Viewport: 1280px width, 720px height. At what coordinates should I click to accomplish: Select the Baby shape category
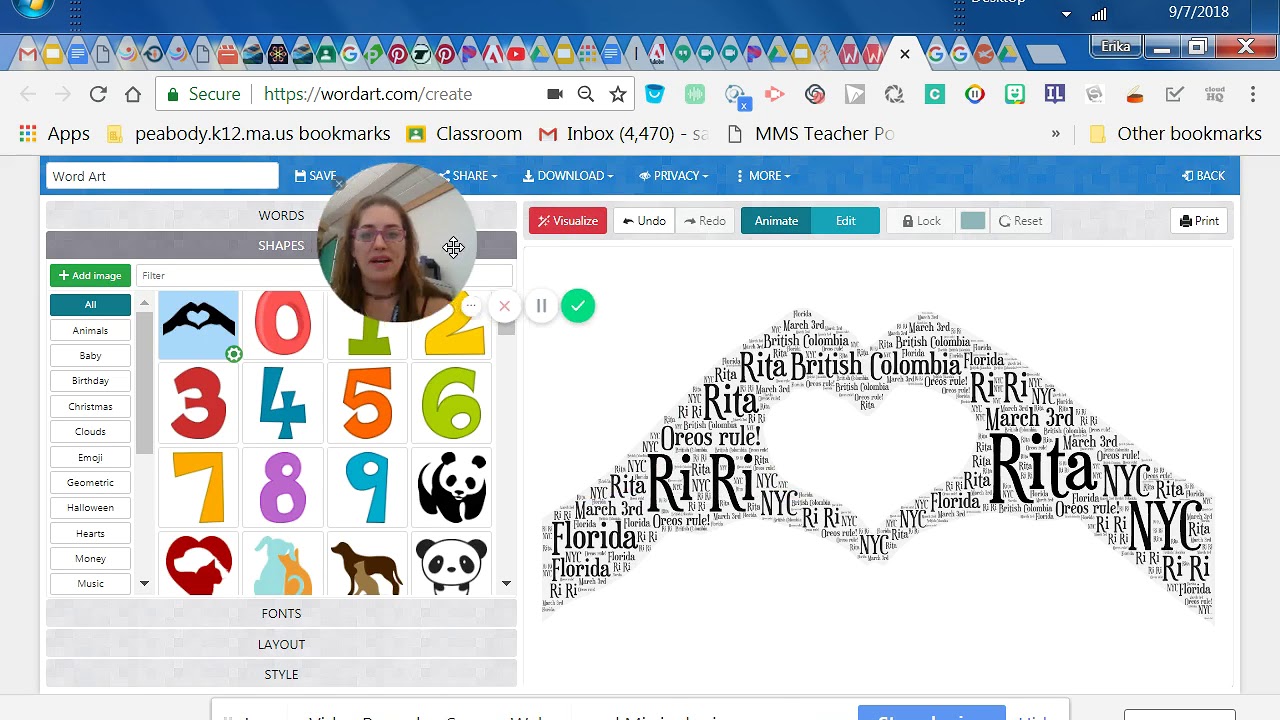pos(90,355)
